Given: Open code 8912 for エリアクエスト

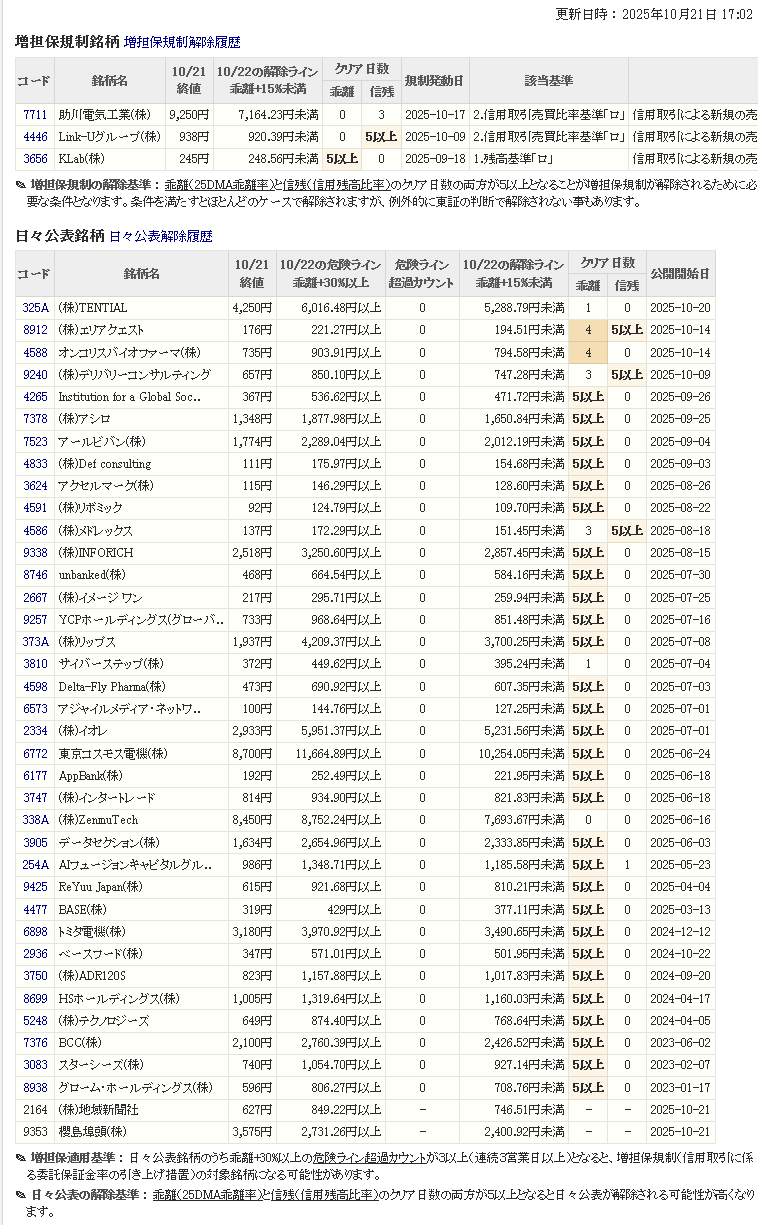Looking at the screenshot, I should point(35,330).
